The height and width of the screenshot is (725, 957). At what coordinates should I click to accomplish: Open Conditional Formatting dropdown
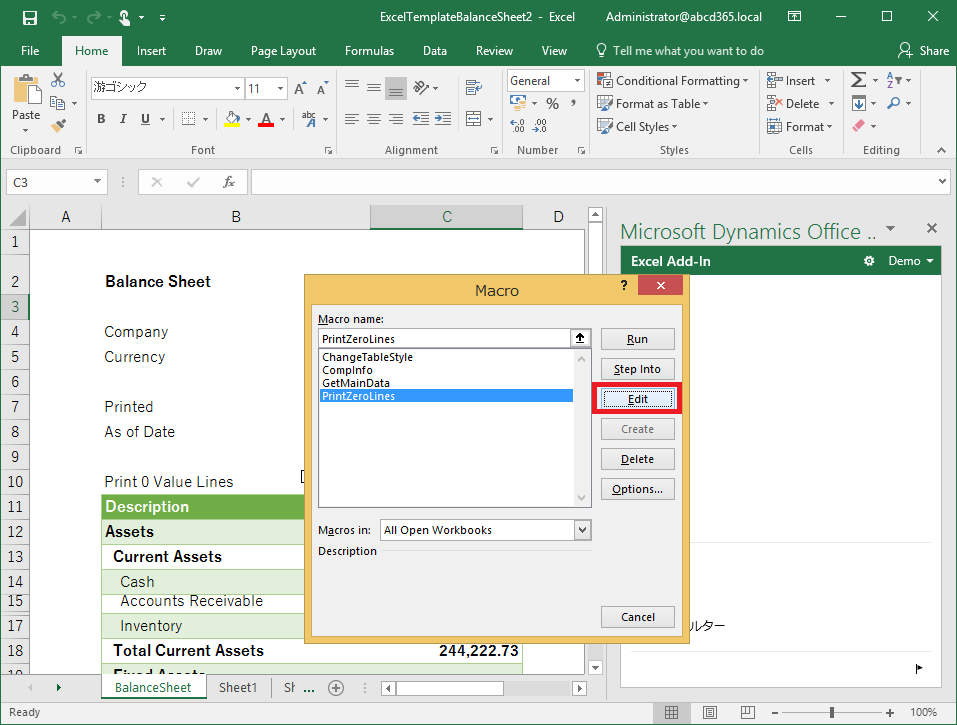tap(673, 81)
